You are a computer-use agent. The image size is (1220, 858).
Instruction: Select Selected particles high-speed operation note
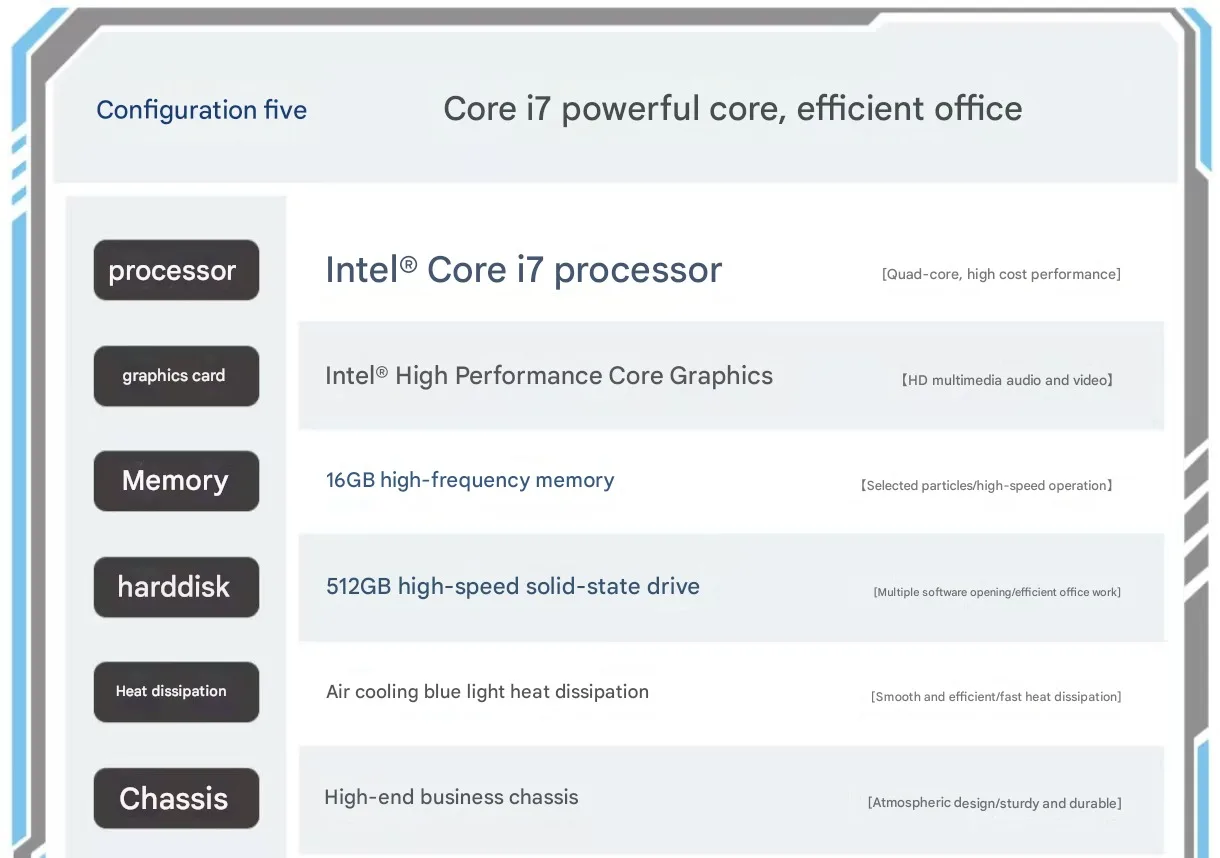986,485
